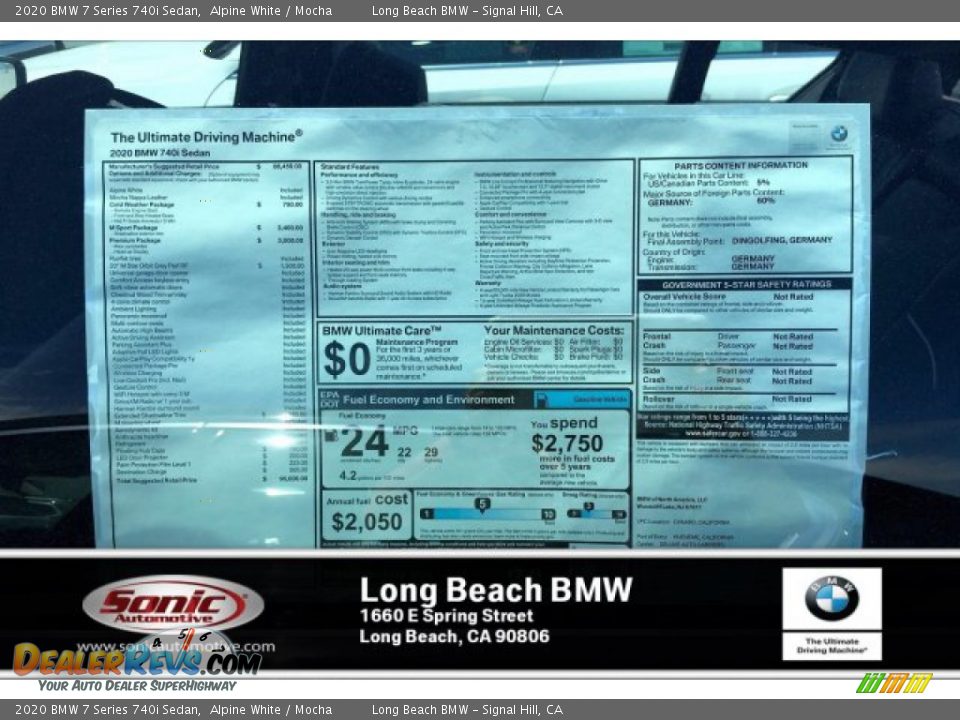
Task: Click top caption 'Long Beach BMW – Signal Hill, CA'
Action: click(467, 10)
